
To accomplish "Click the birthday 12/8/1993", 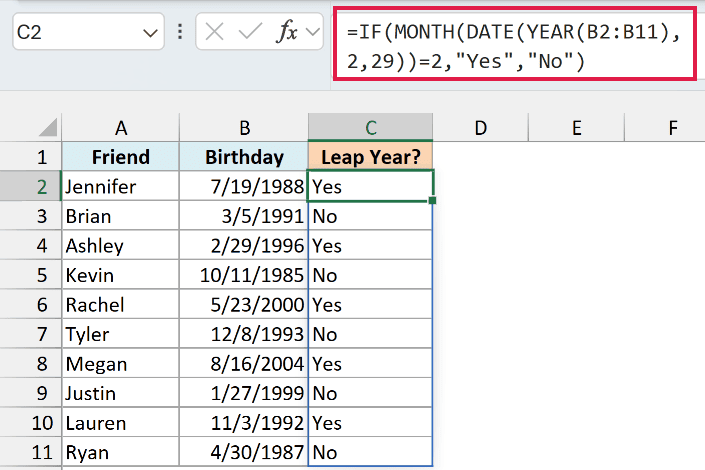I will pyautogui.click(x=244, y=334).
